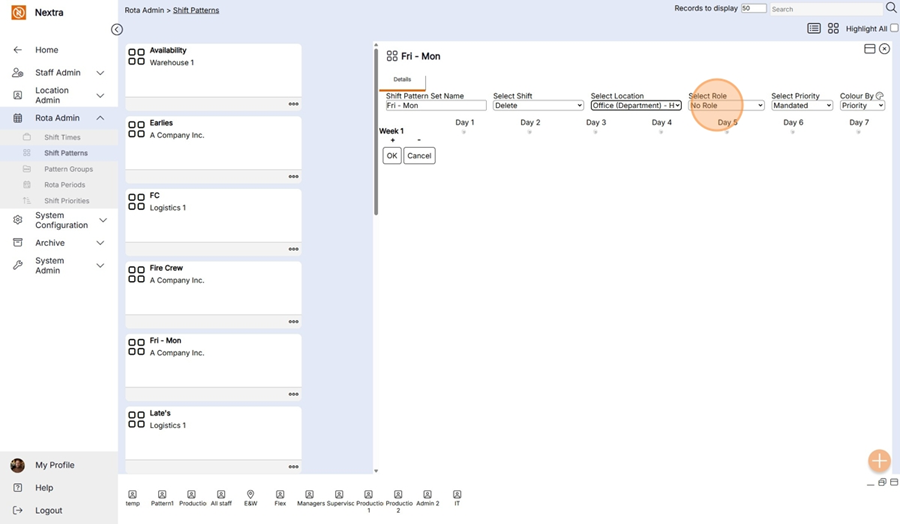The width and height of the screenshot is (900, 524).
Task: Click the Colour By palette icon
Action: (x=880, y=96)
